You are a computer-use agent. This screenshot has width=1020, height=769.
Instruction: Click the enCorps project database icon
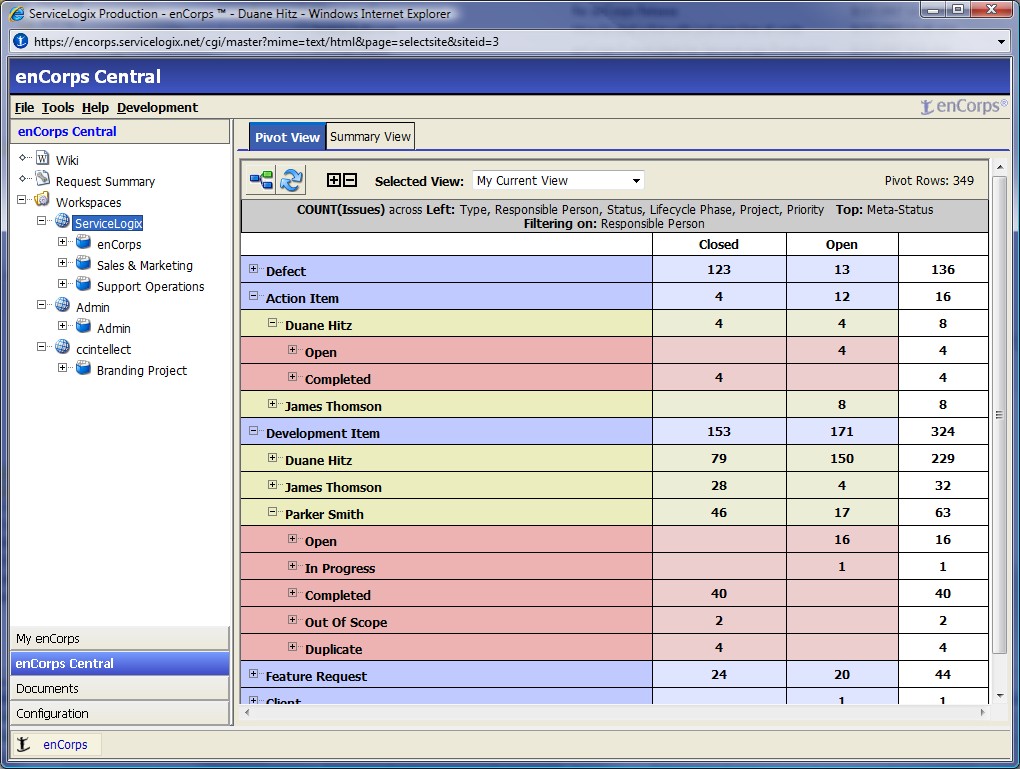[83, 242]
